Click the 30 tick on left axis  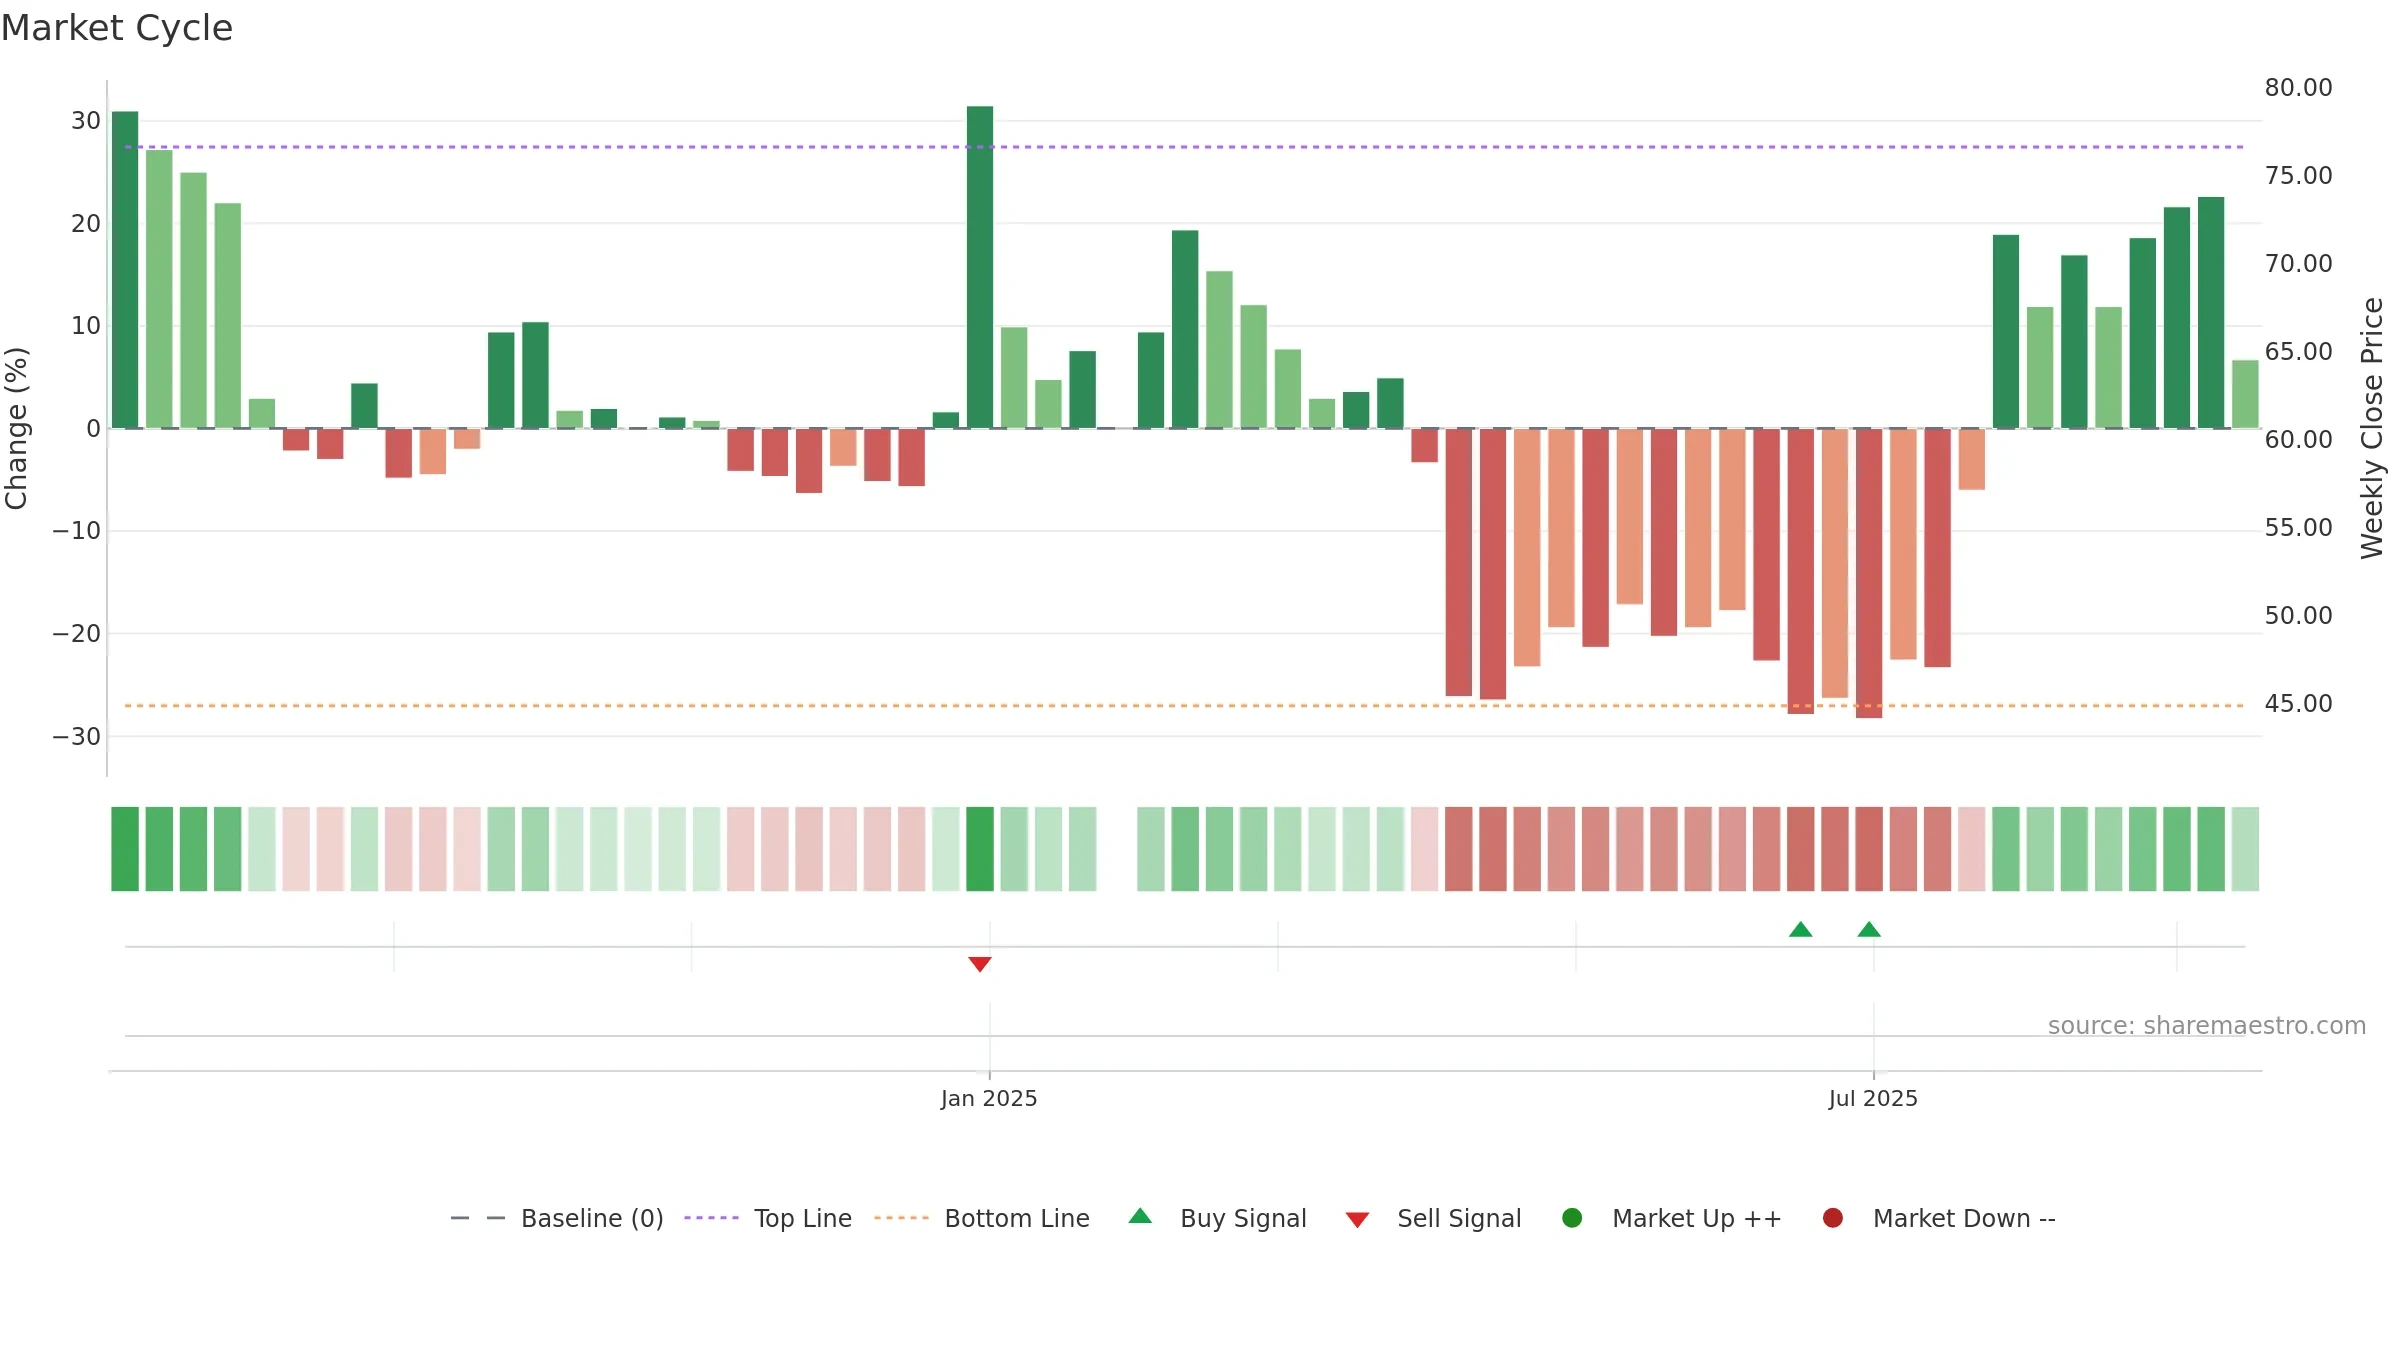(86, 121)
